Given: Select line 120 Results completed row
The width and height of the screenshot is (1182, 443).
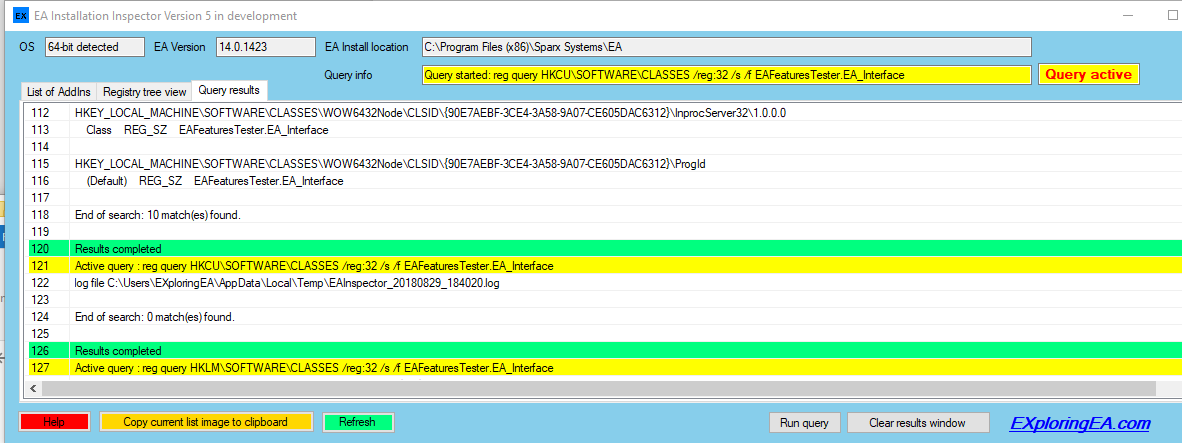Looking at the screenshot, I should coord(400,248).
